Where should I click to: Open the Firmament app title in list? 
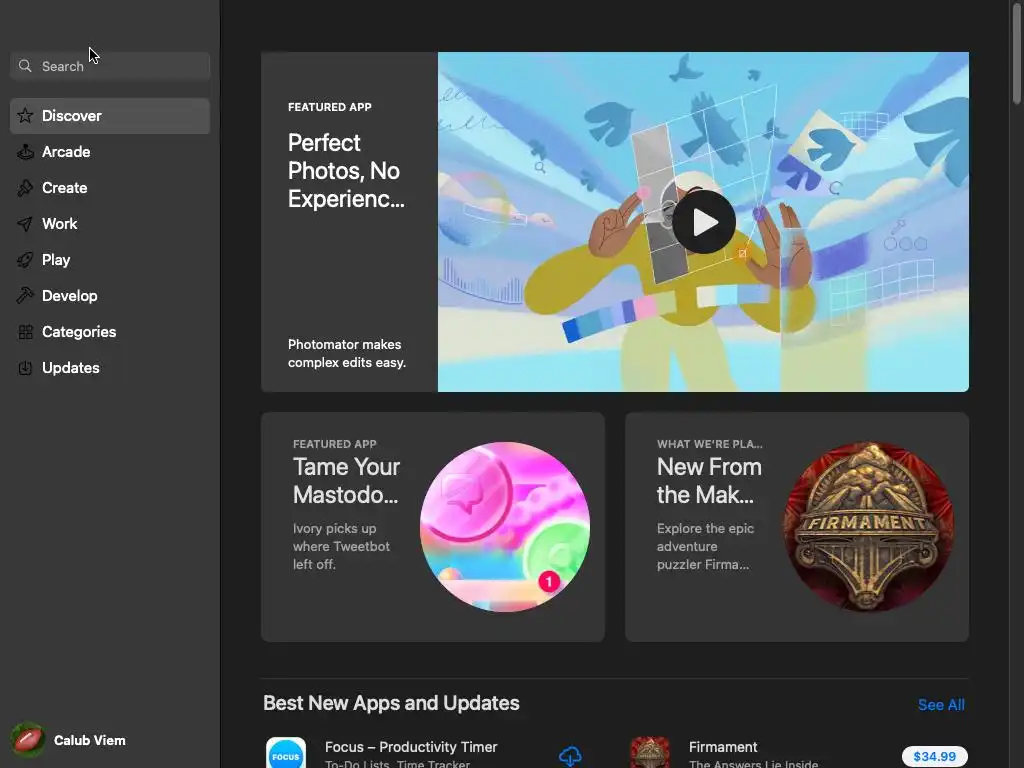[x=723, y=747]
